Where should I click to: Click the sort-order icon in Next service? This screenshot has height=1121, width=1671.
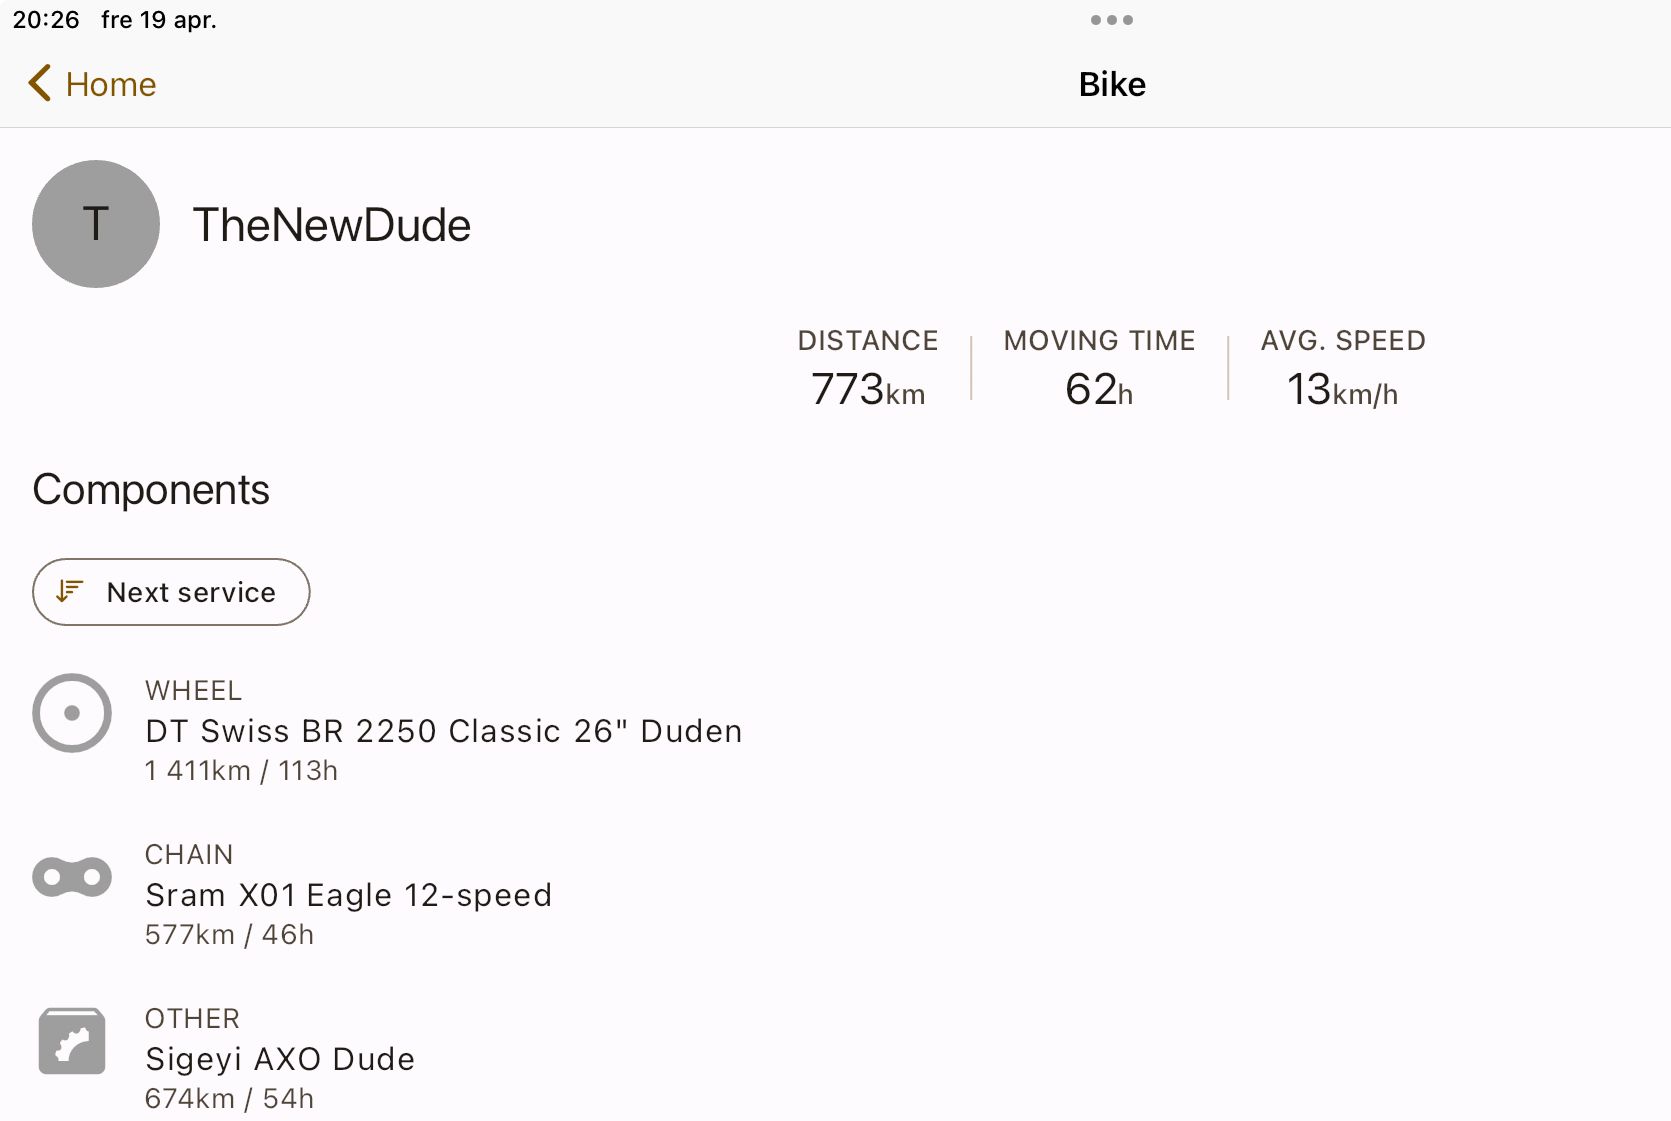[x=69, y=592]
